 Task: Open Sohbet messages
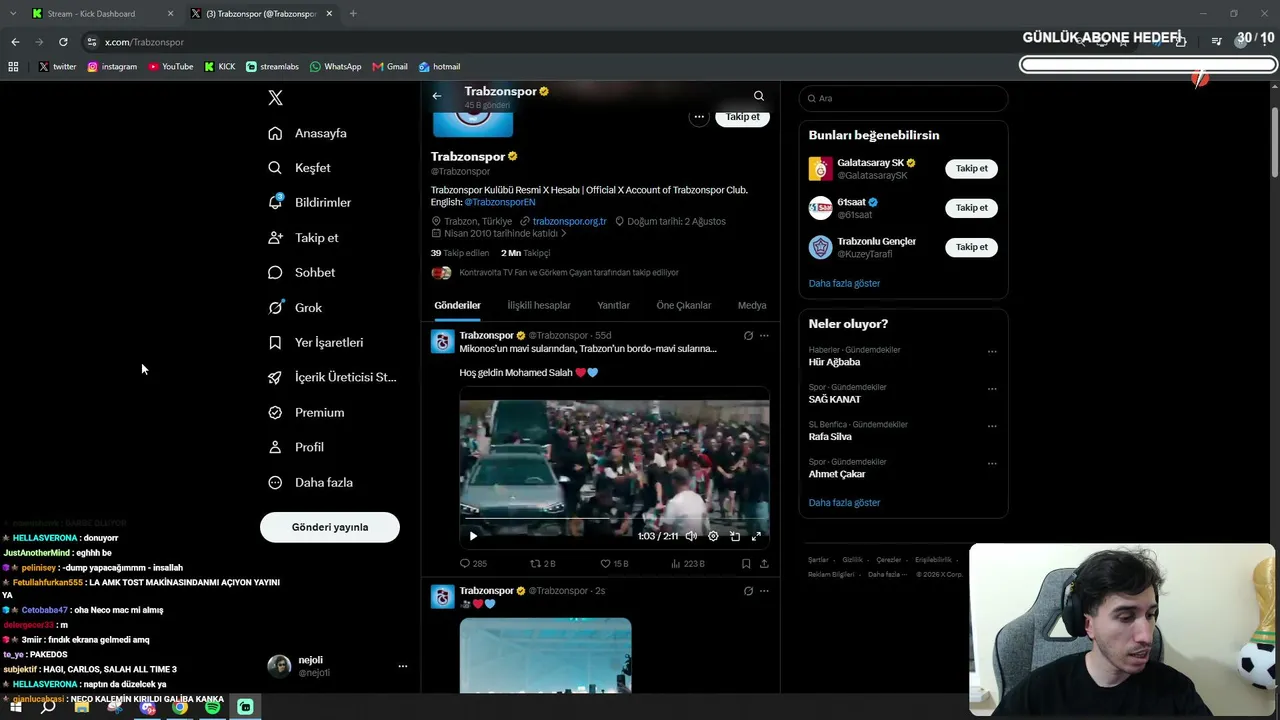click(x=301, y=272)
